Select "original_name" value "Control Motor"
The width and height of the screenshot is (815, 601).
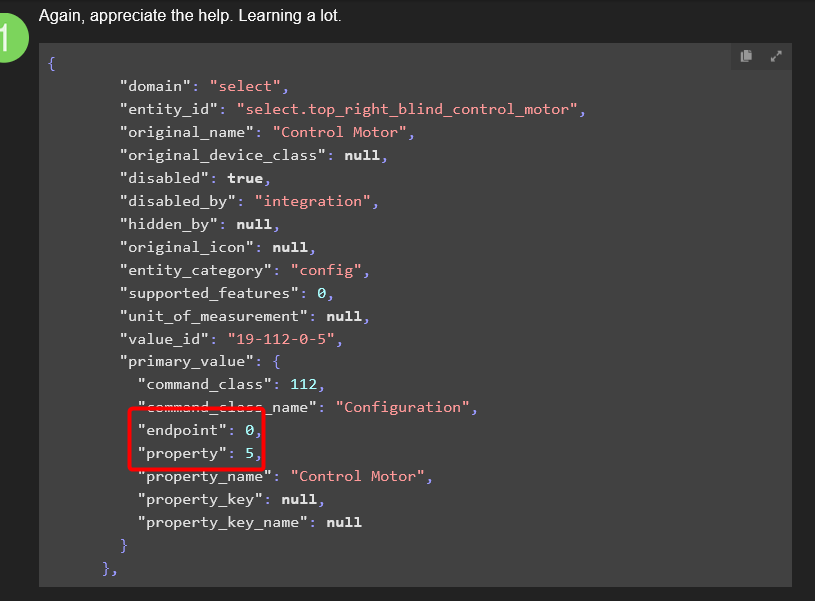[339, 132]
